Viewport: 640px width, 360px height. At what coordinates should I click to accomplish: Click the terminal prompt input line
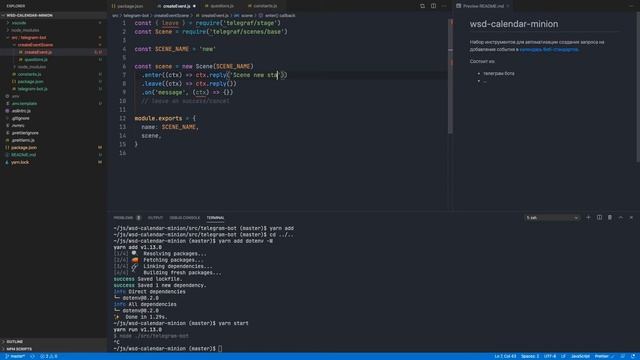coord(168,349)
